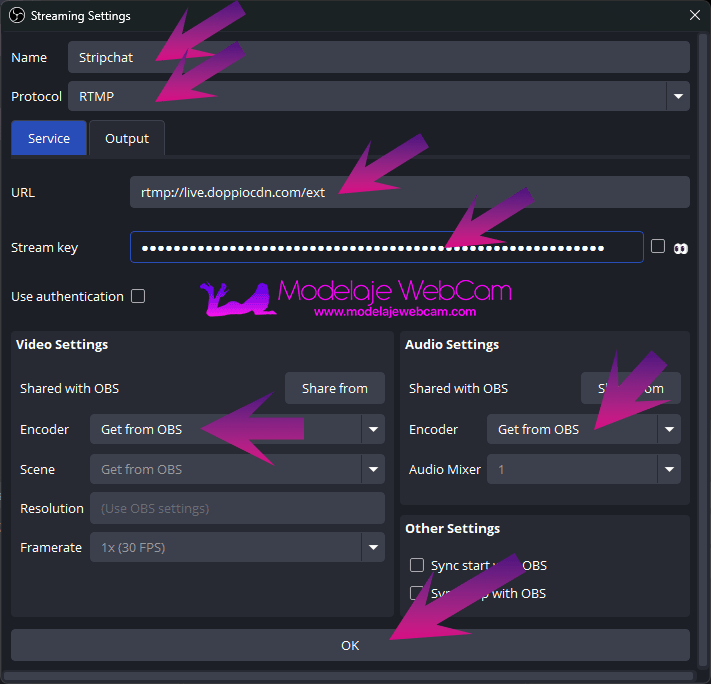Enable Sync start with OBS checkbox

click(x=417, y=565)
